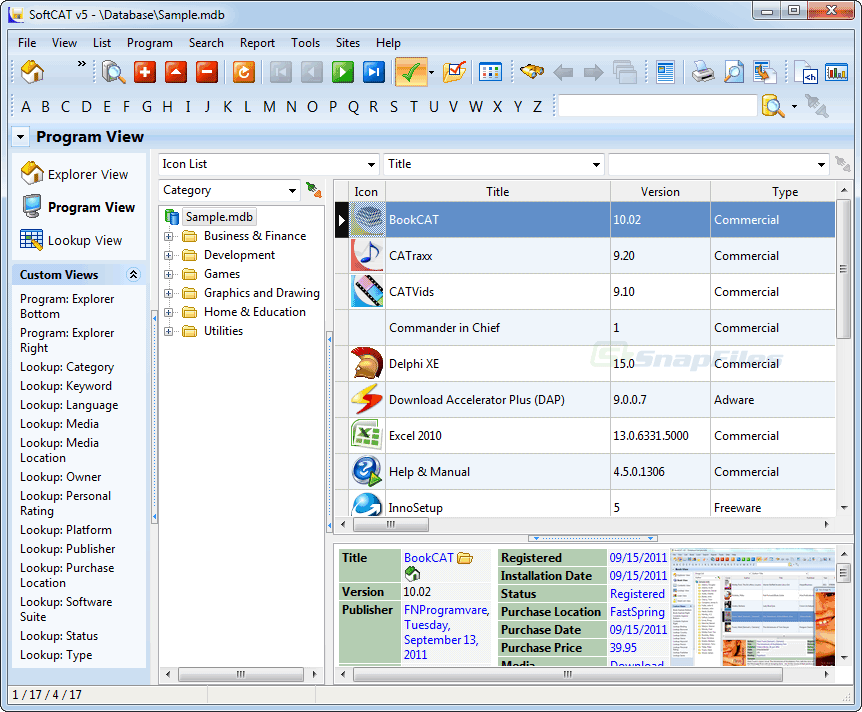862x712 pixels.
Task: Click the folder with checkbox icon
Action: click(x=454, y=72)
